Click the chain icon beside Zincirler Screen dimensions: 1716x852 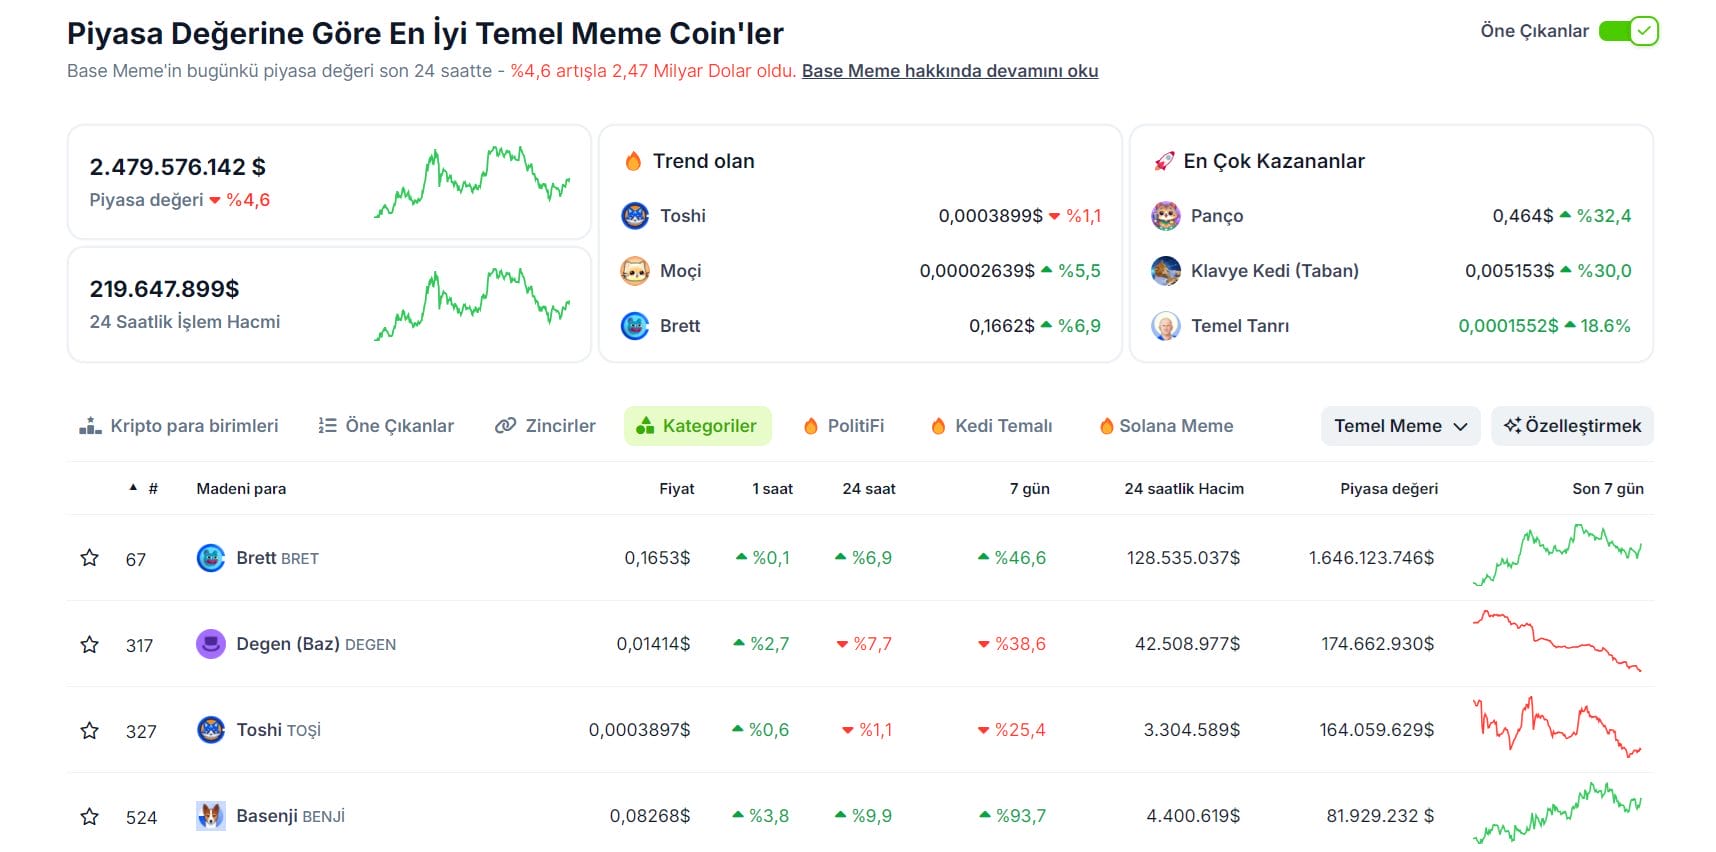[505, 425]
